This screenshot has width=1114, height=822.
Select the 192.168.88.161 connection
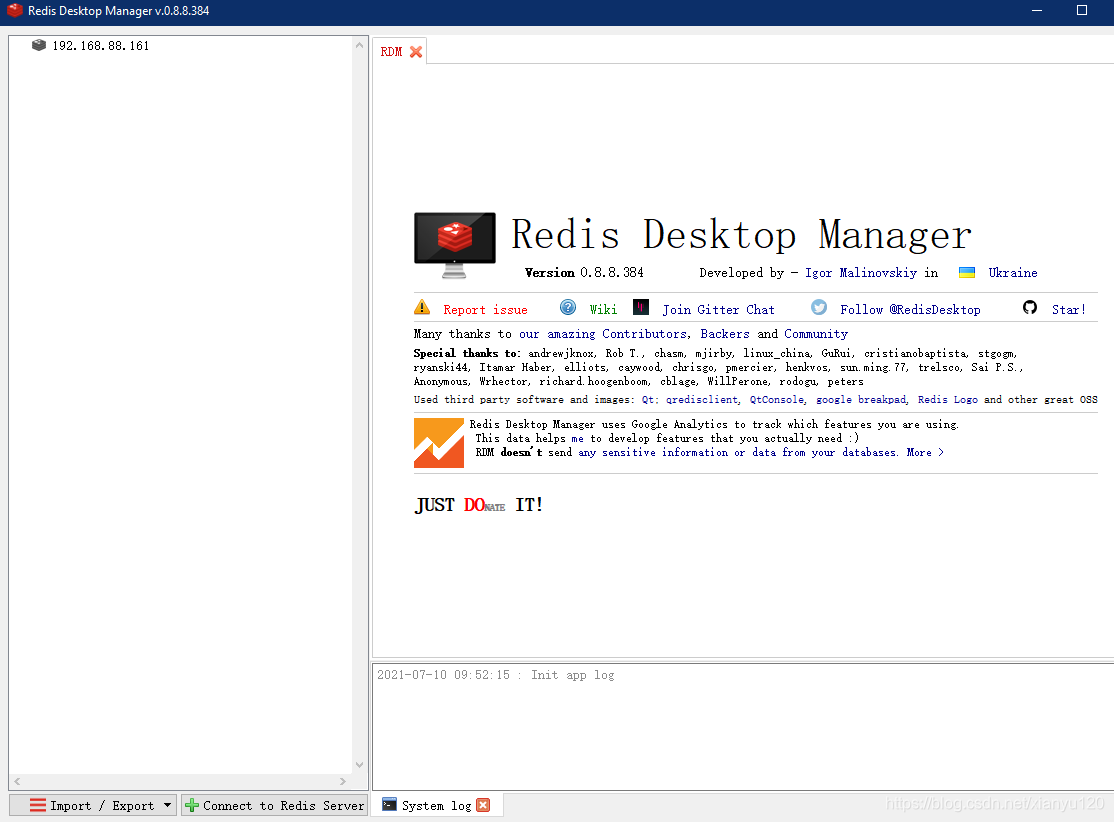click(x=100, y=45)
